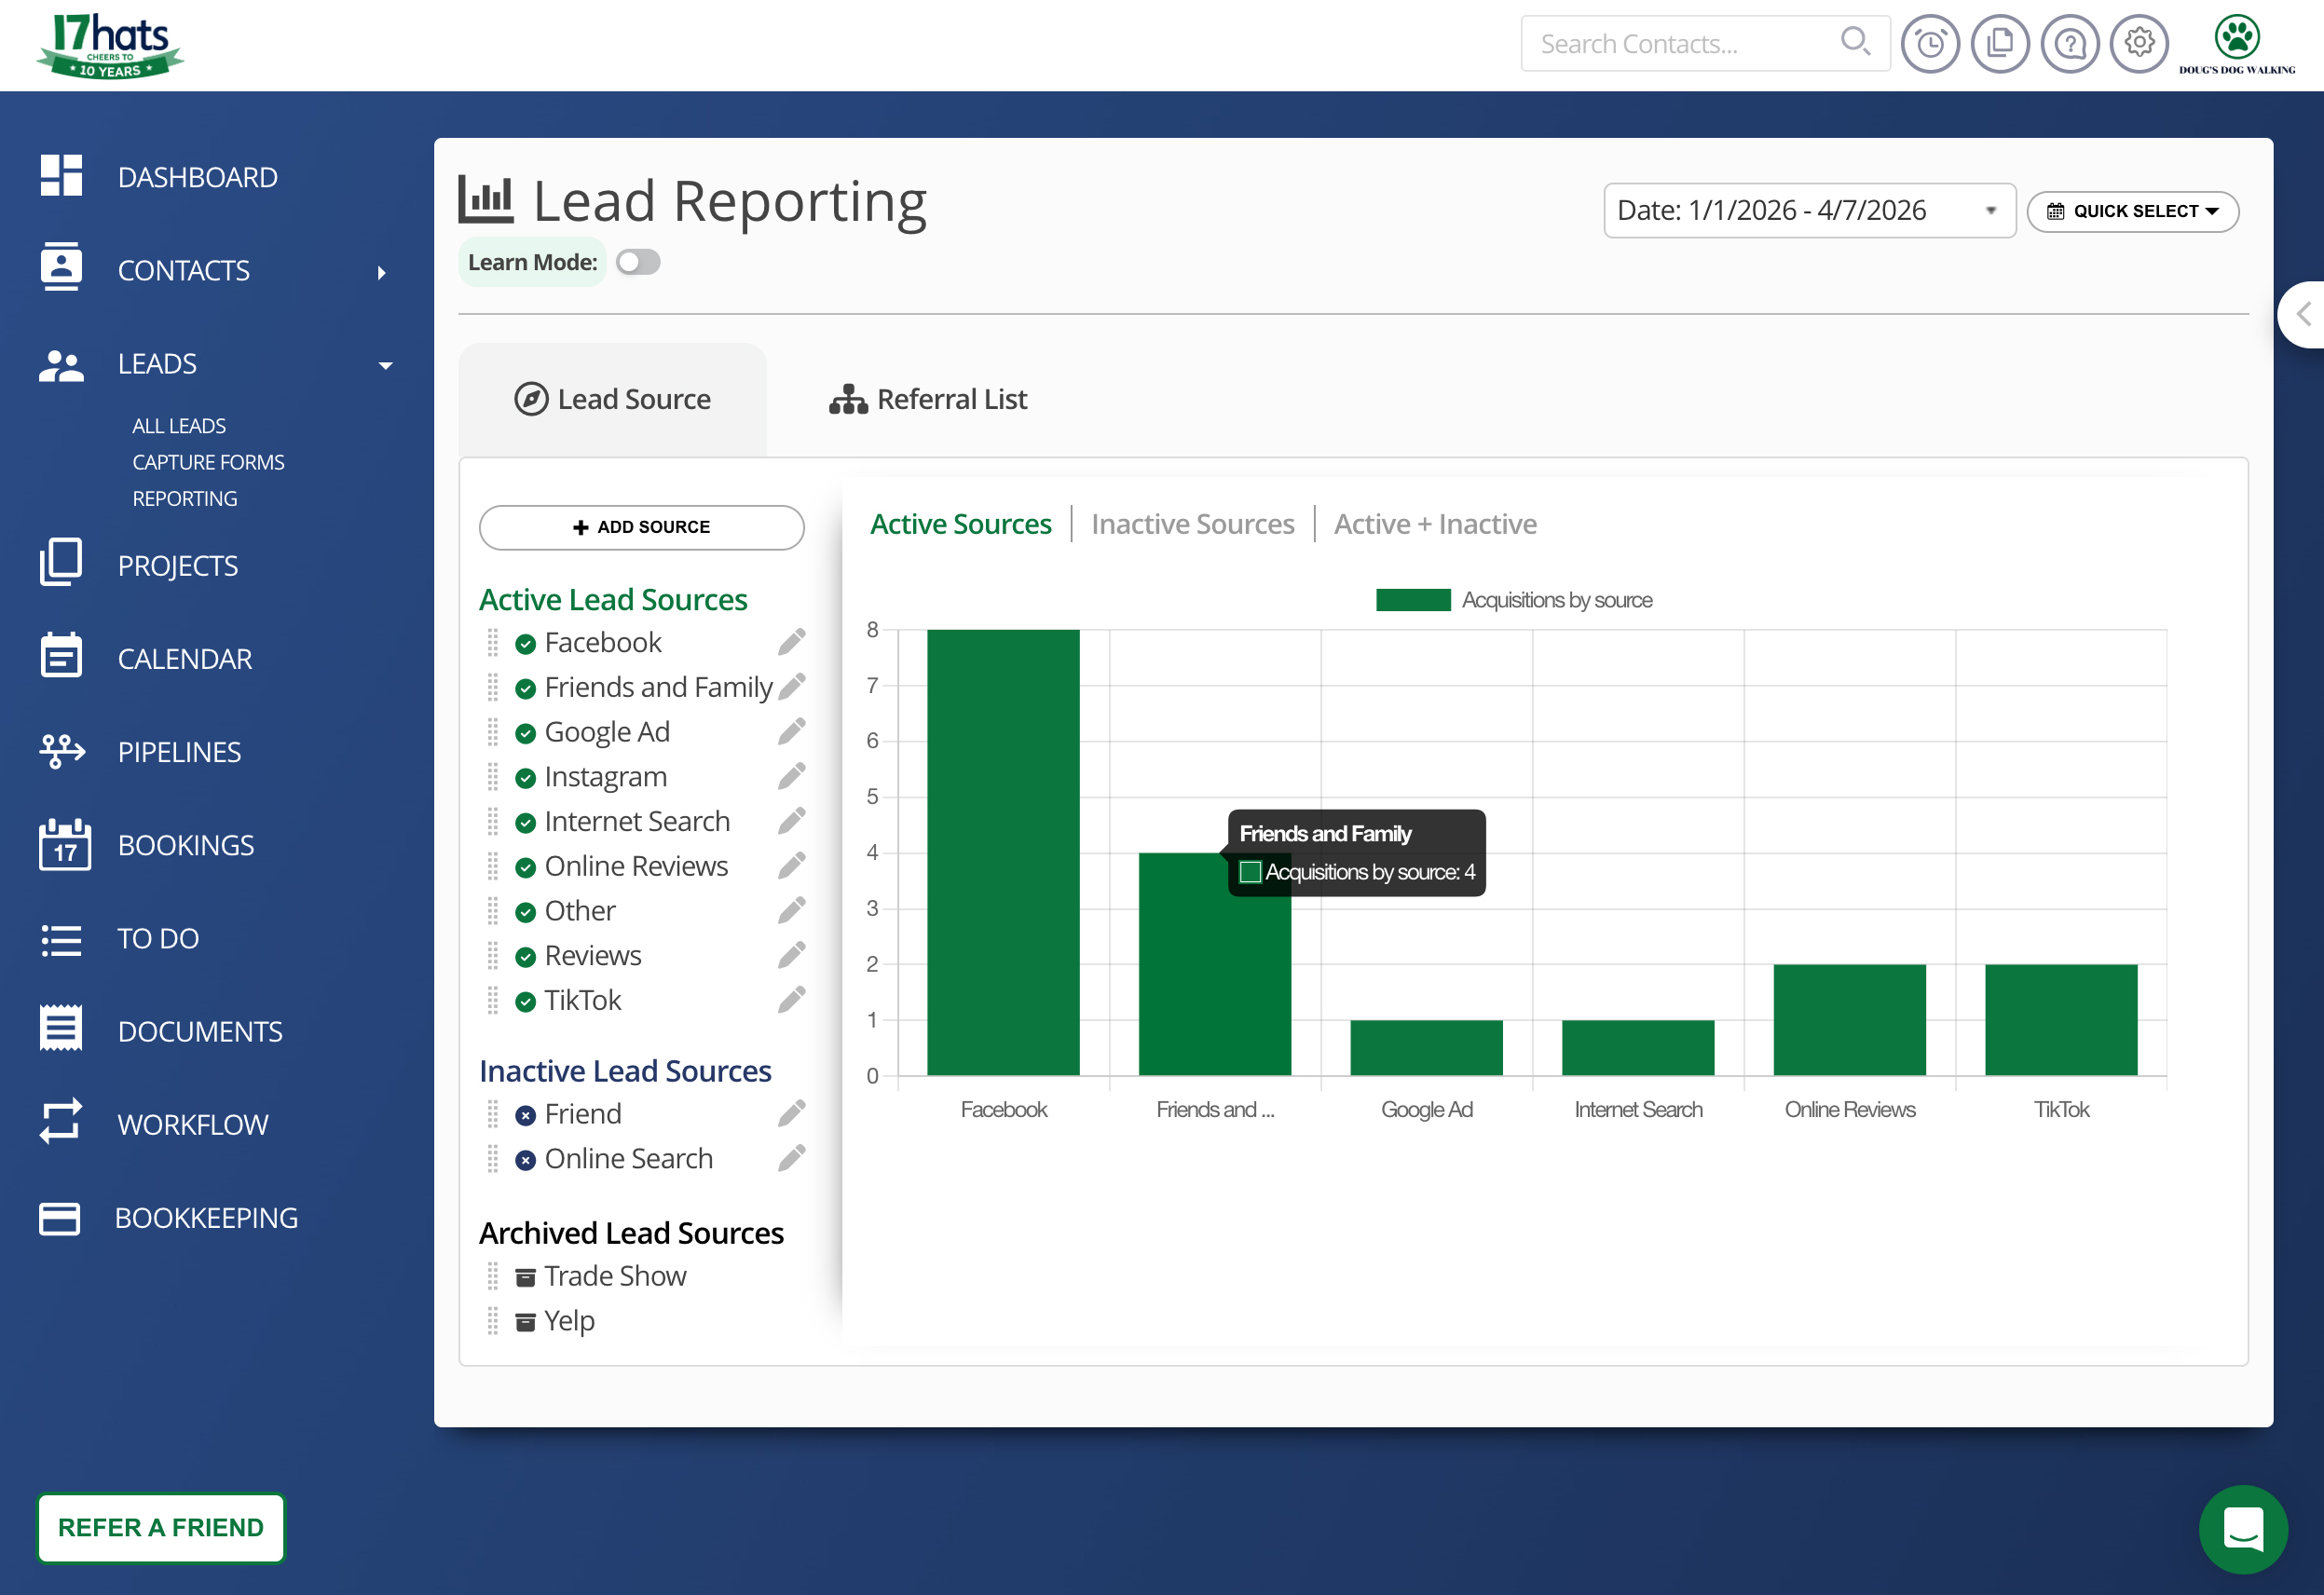Open the chat support bubble icon
Image resolution: width=2324 pixels, height=1595 pixels.
tap(2242, 1529)
